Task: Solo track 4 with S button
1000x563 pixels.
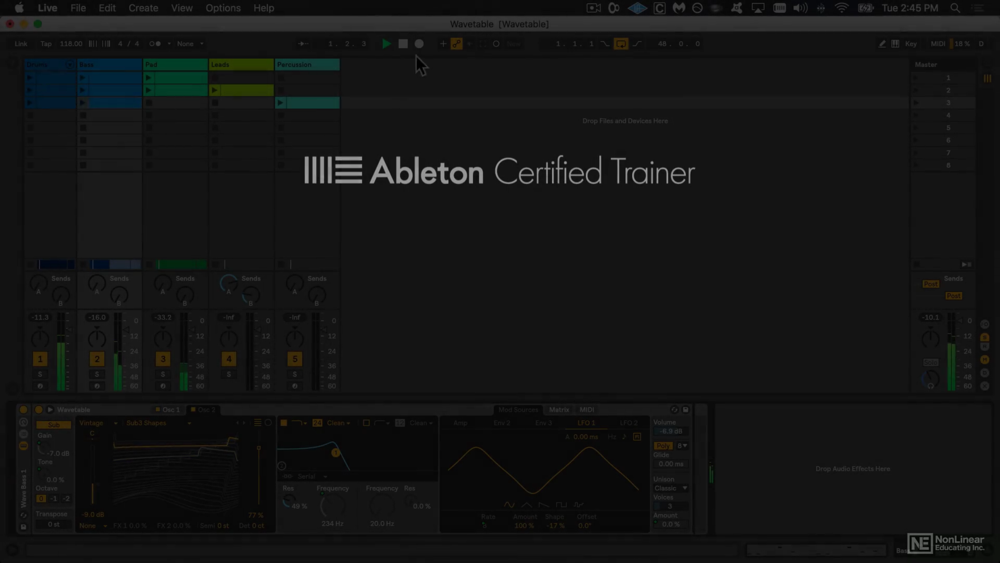Action: pos(228,374)
